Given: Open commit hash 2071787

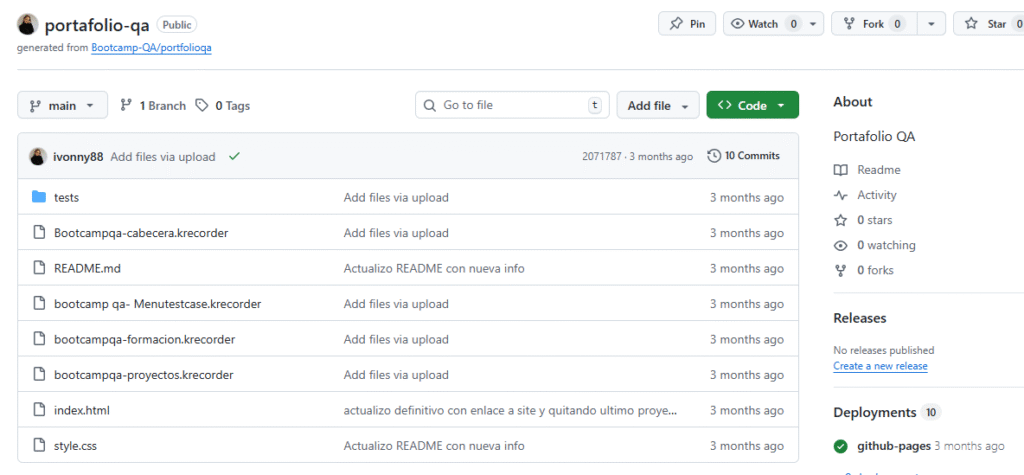Looking at the screenshot, I should (x=601, y=156).
